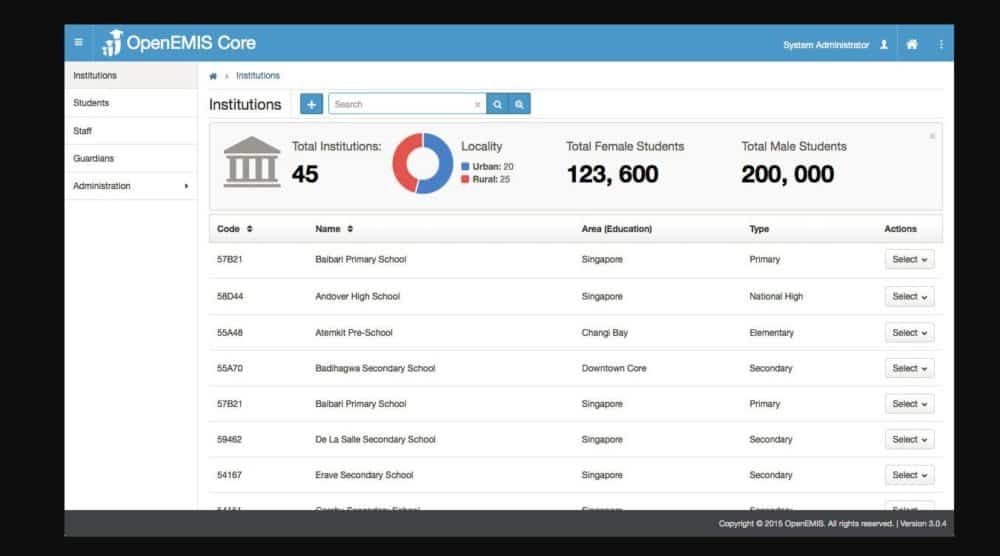The width and height of the screenshot is (1000, 556).
Task: Click the breadcrumb home icon
Action: tap(213, 76)
